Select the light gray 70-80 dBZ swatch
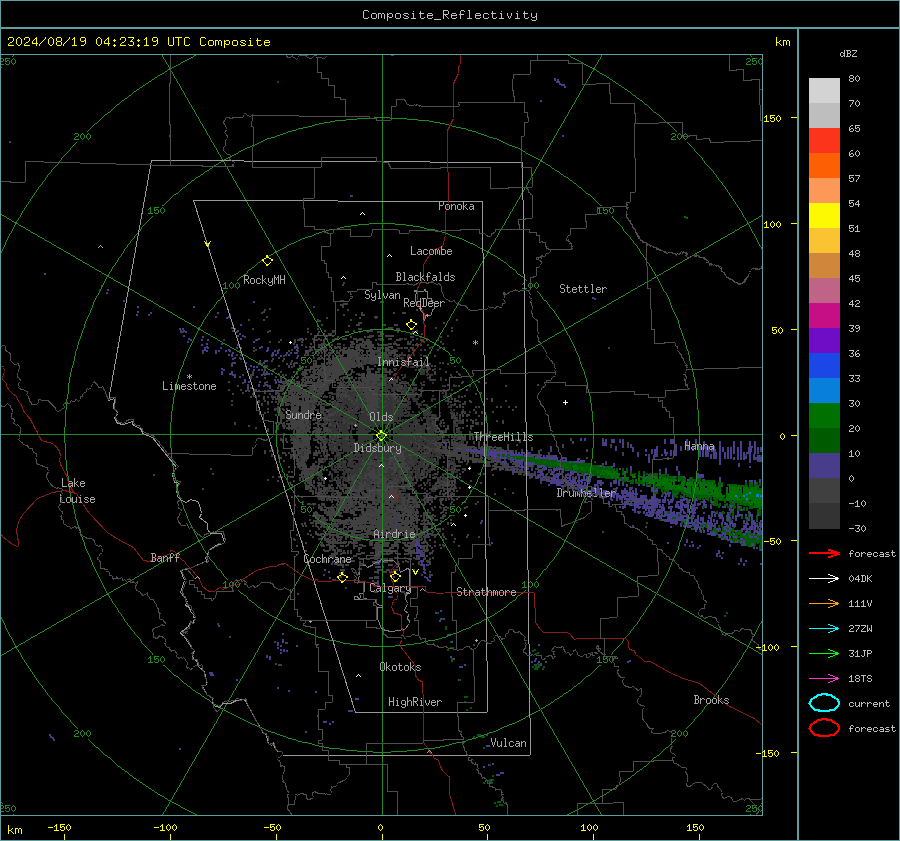 tap(824, 91)
